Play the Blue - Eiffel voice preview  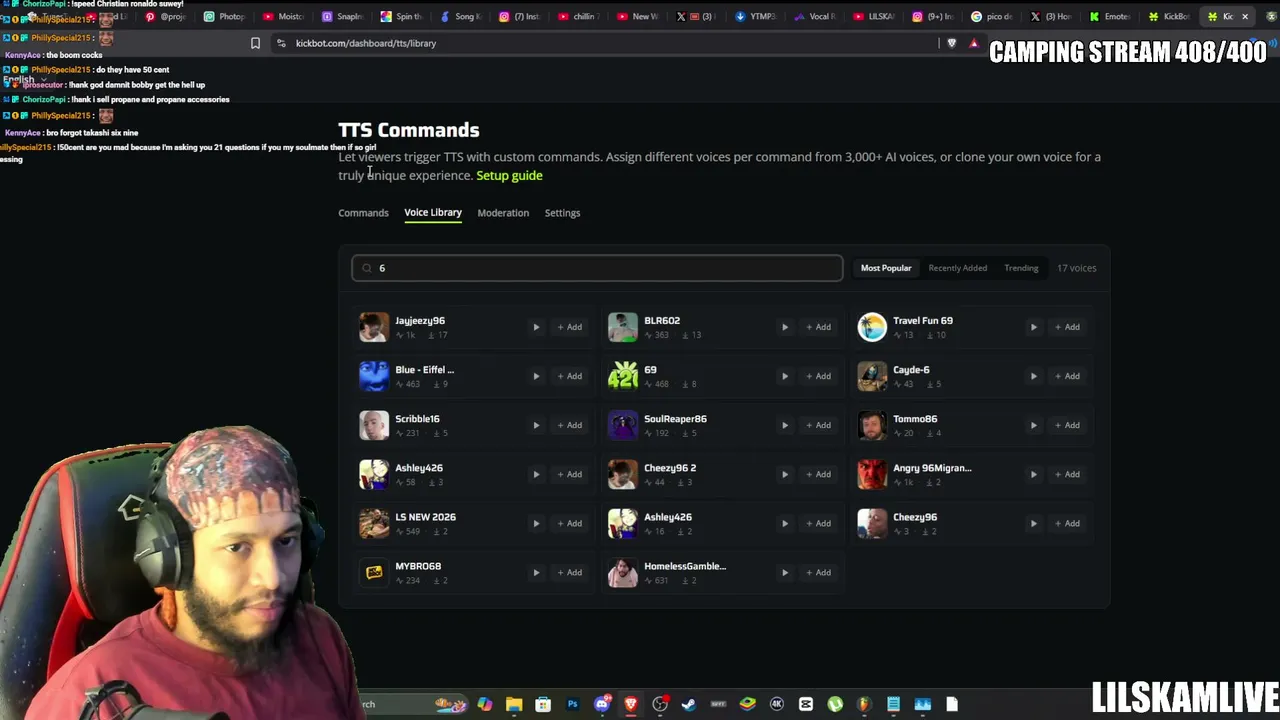click(x=536, y=376)
